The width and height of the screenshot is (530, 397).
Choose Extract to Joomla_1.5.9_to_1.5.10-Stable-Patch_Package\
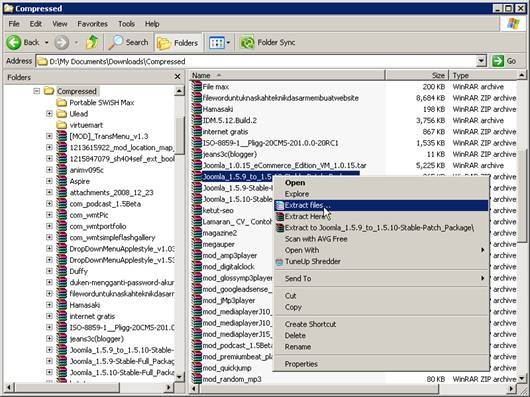tap(381, 228)
